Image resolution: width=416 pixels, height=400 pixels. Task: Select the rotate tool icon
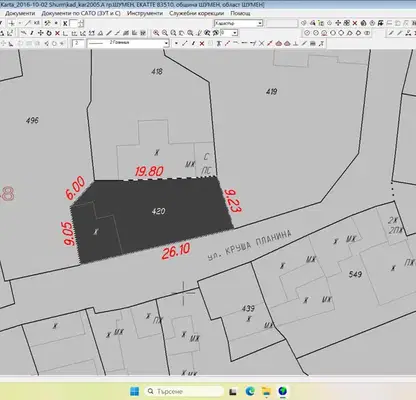(49, 33)
